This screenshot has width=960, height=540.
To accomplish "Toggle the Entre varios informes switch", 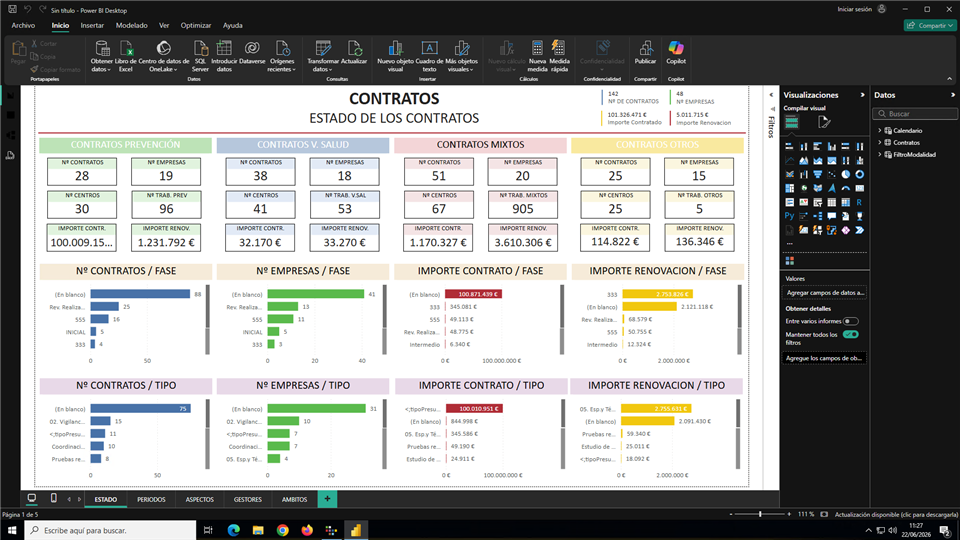I will [850, 321].
